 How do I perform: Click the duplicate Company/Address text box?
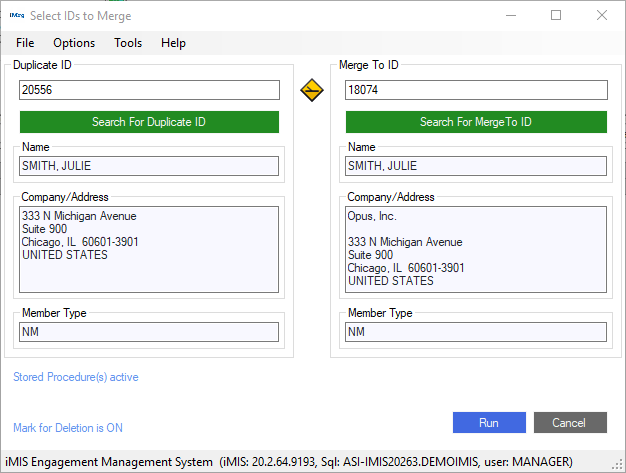[149, 250]
